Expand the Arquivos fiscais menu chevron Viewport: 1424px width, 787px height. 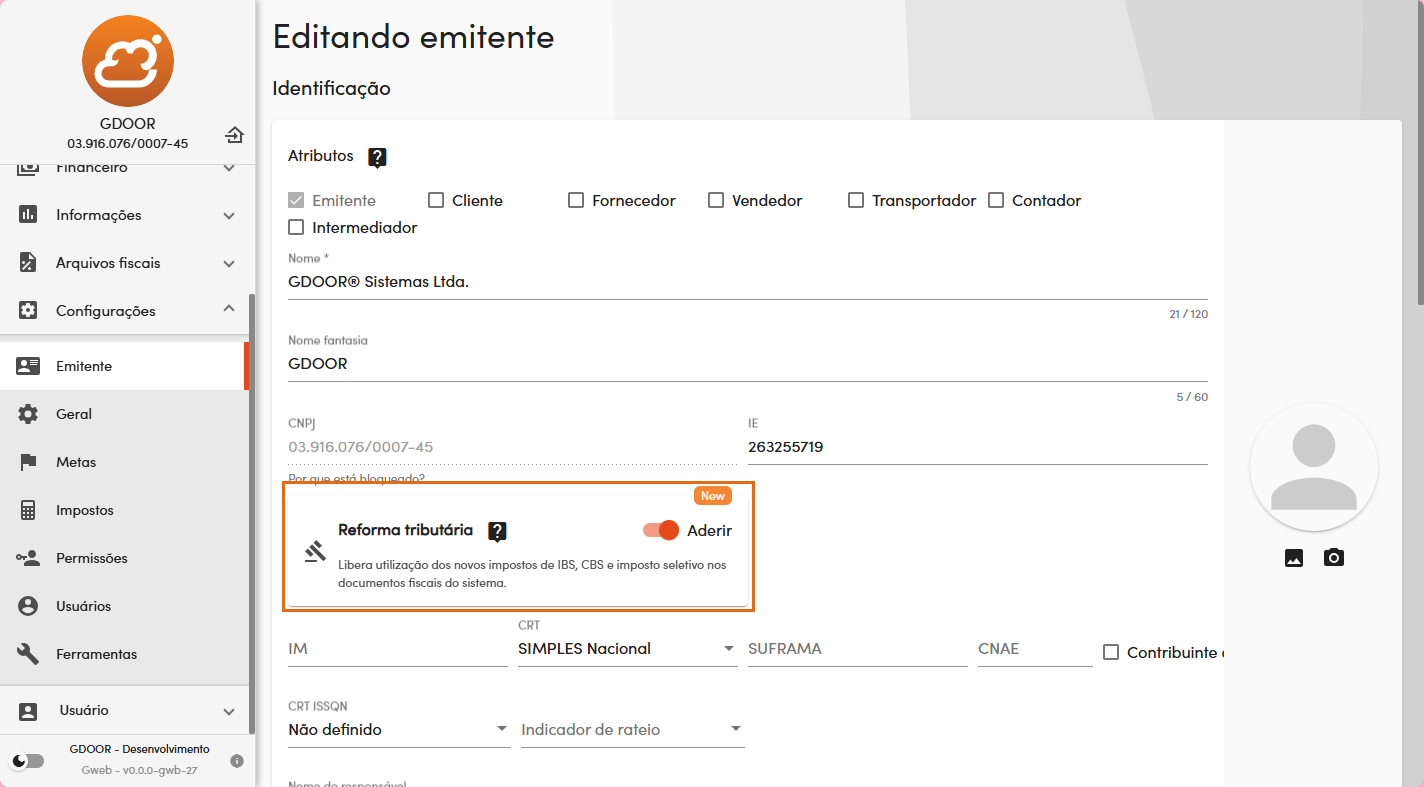click(x=229, y=264)
